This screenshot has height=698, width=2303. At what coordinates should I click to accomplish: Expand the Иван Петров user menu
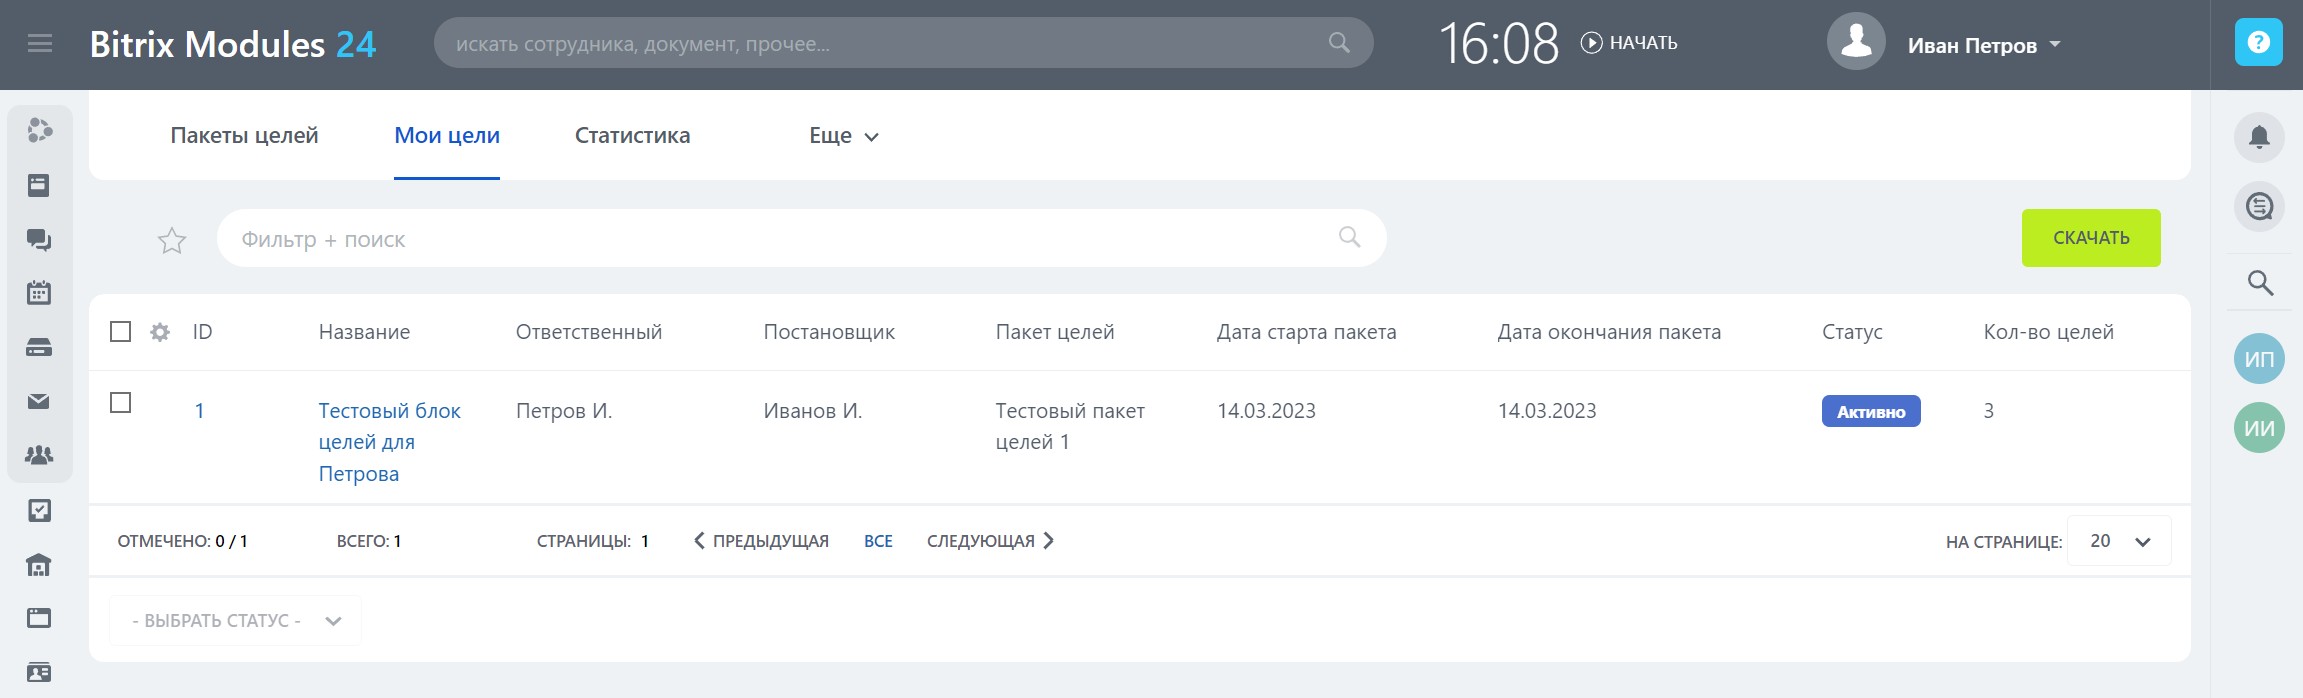click(x=1983, y=45)
